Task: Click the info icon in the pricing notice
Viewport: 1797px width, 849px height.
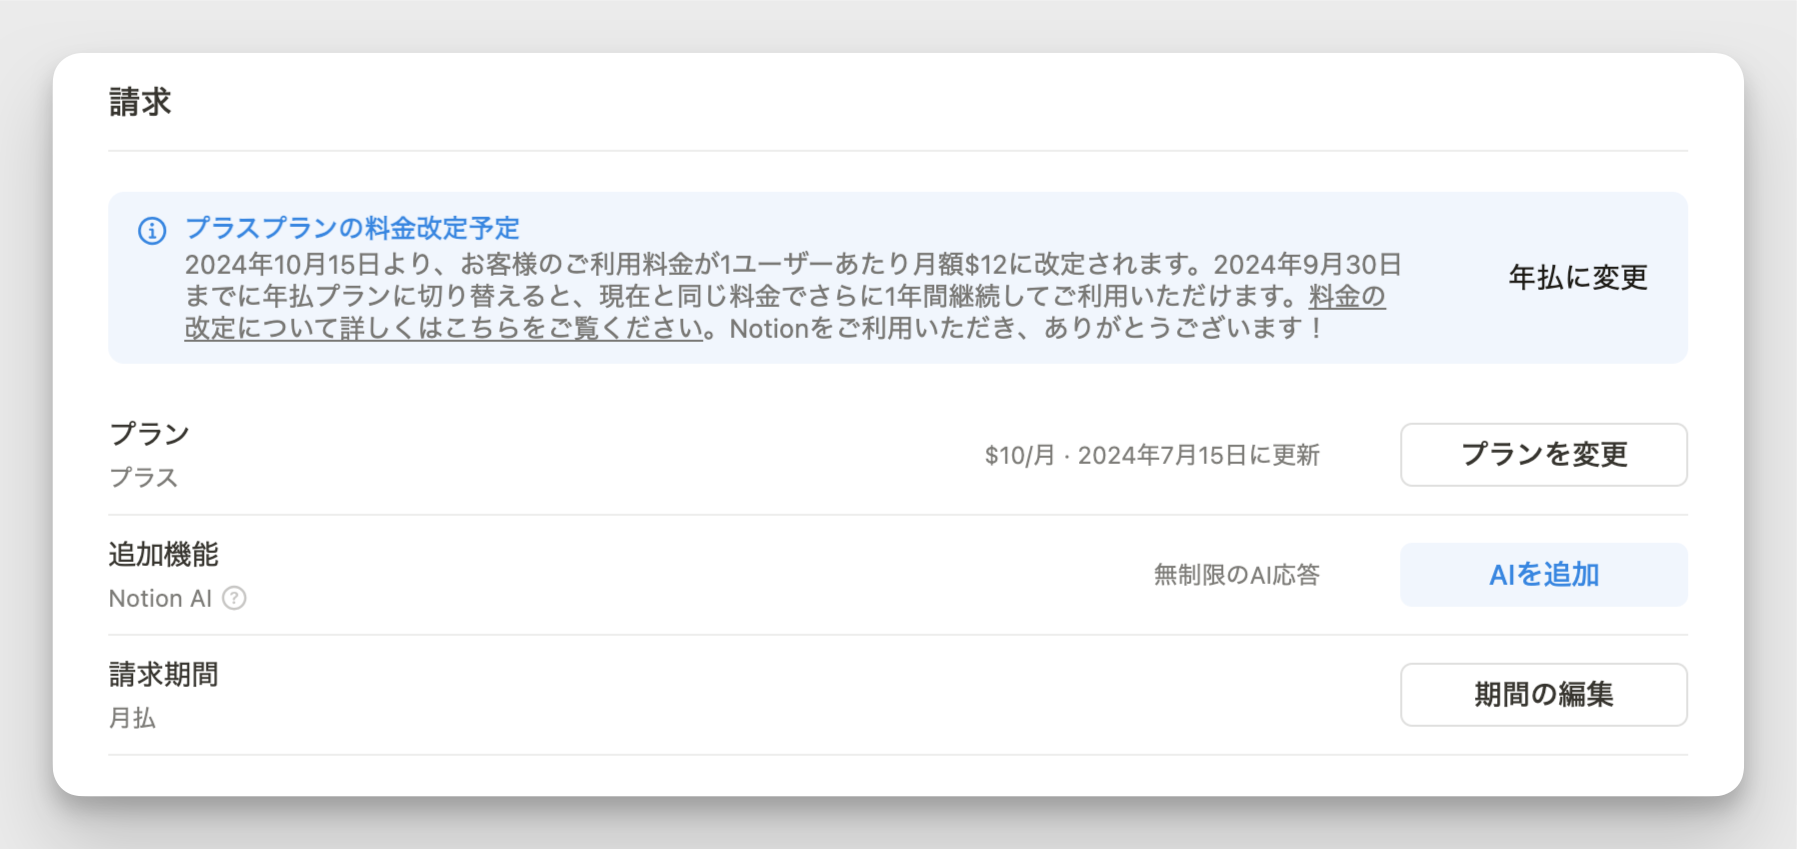Action: coord(152,231)
